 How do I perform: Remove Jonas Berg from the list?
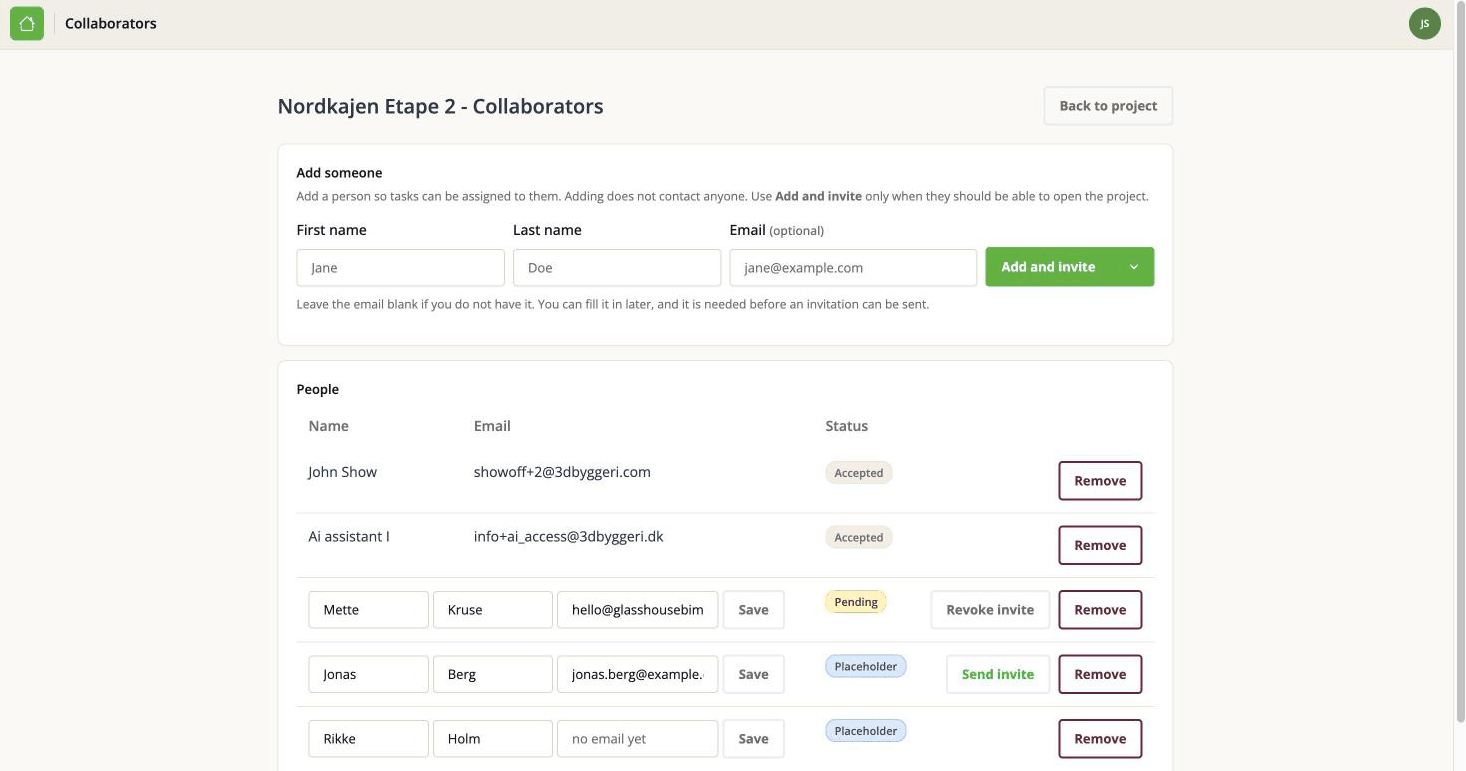coord(1100,674)
